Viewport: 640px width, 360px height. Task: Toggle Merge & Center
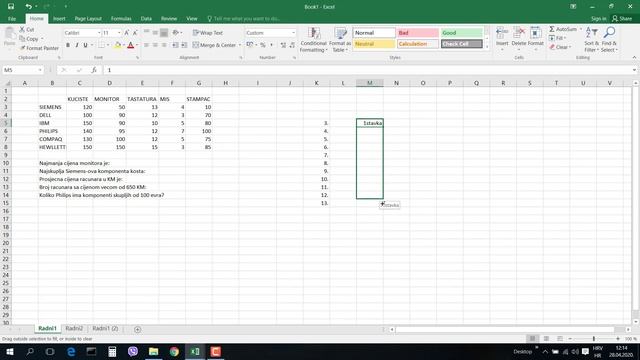[x=214, y=45]
